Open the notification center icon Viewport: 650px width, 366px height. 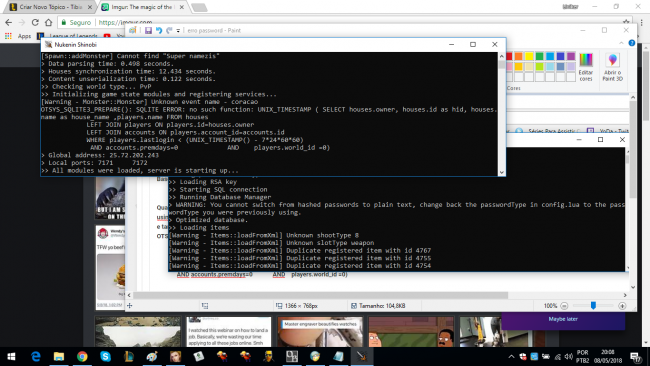coord(635,356)
